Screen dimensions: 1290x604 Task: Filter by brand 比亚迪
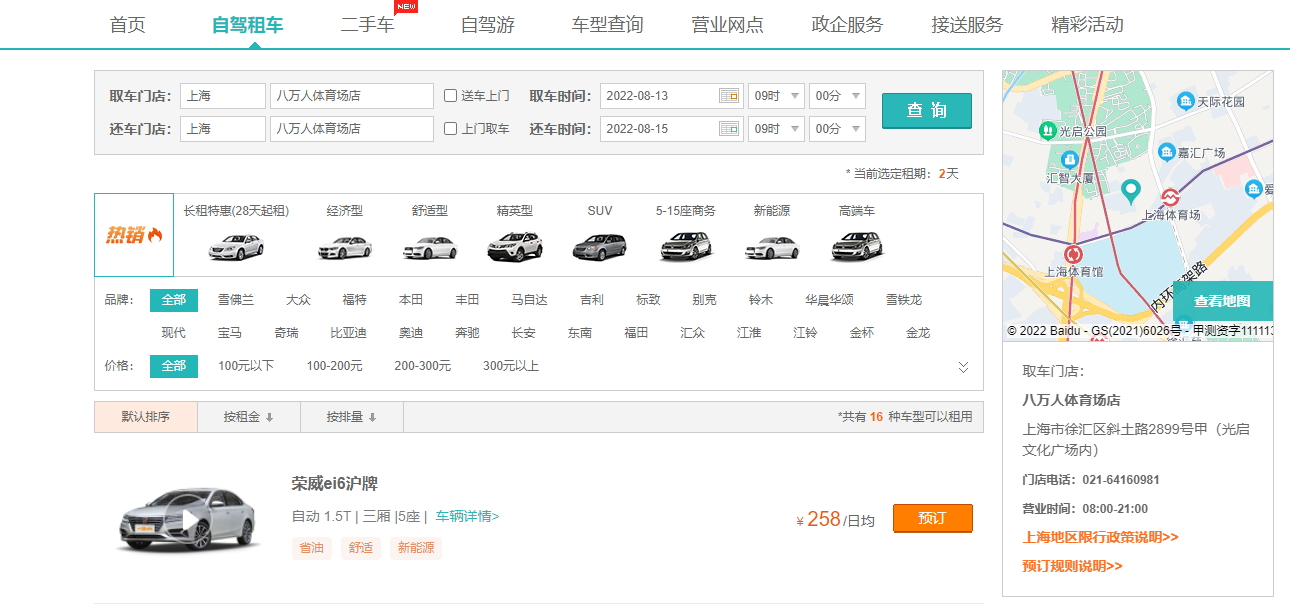349,333
